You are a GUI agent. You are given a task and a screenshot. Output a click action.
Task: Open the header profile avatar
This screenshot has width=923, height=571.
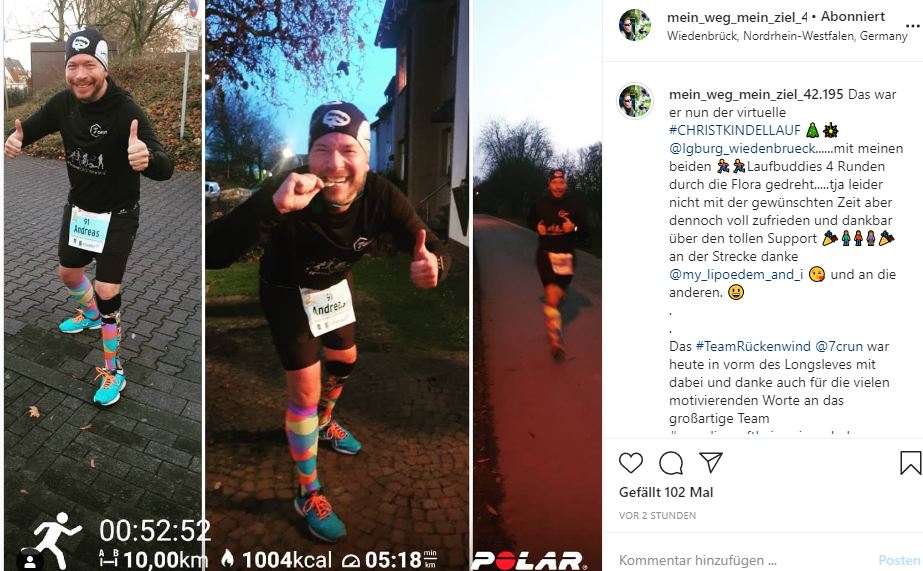(635, 25)
